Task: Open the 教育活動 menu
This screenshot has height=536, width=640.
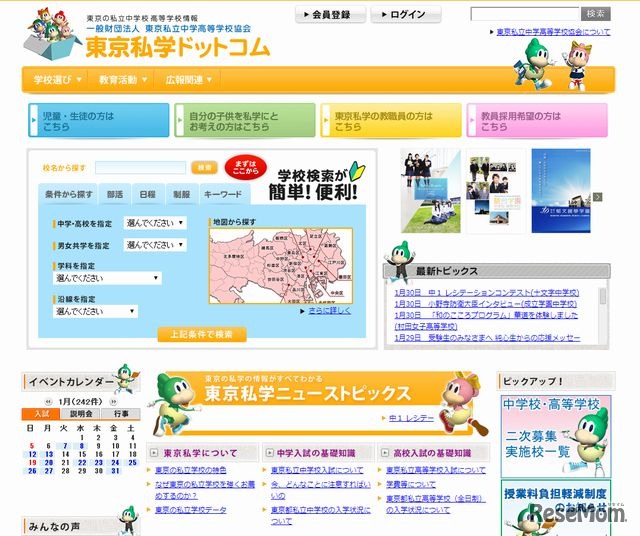Action: pos(122,80)
